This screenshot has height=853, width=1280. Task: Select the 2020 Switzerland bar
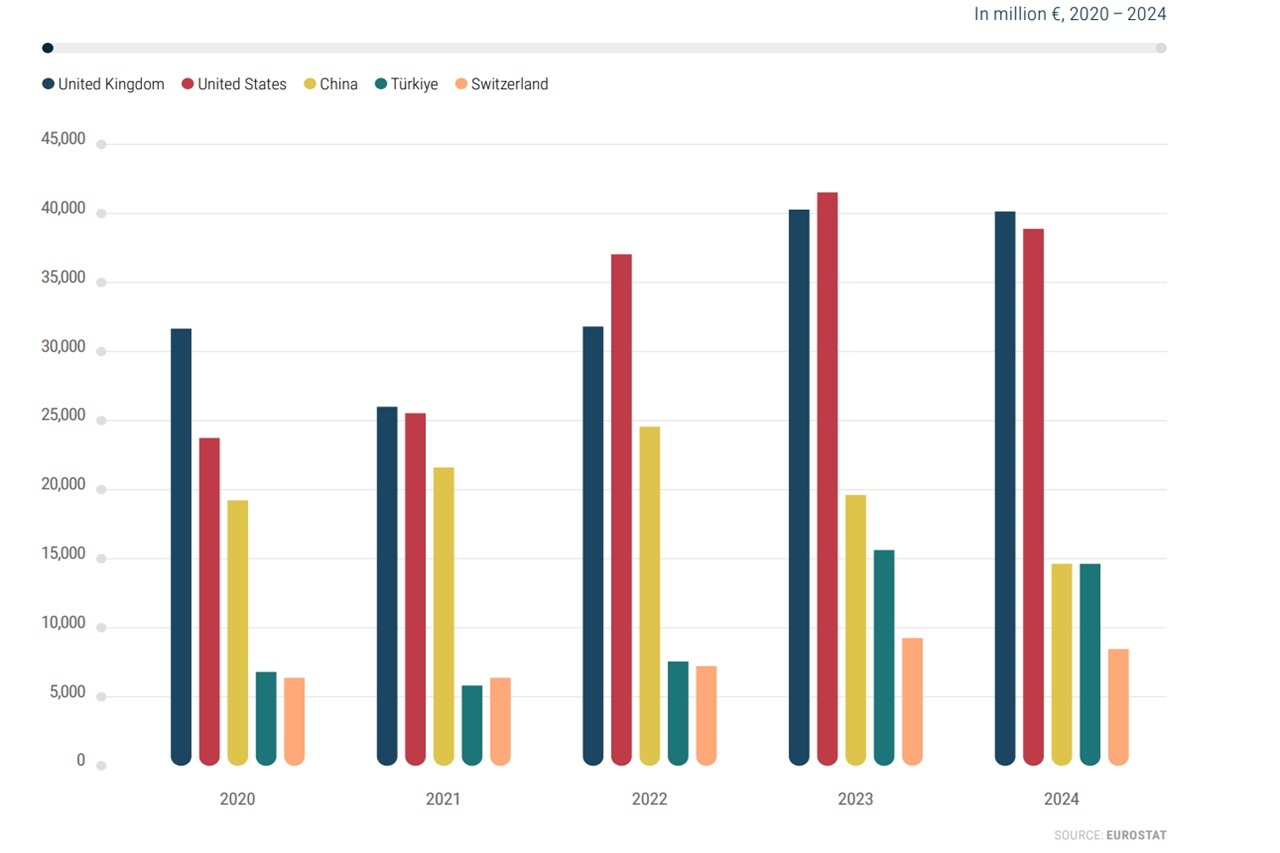294,722
